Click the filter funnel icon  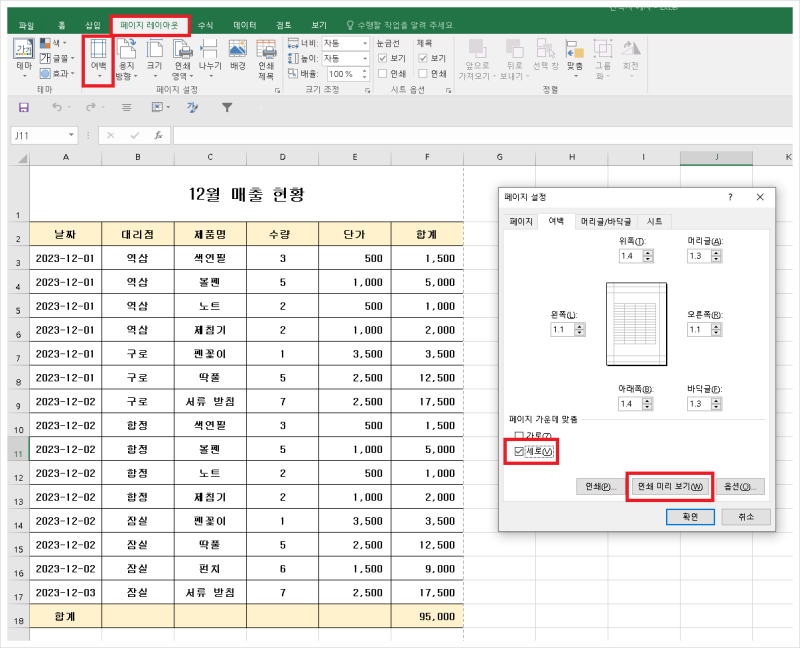tap(227, 107)
